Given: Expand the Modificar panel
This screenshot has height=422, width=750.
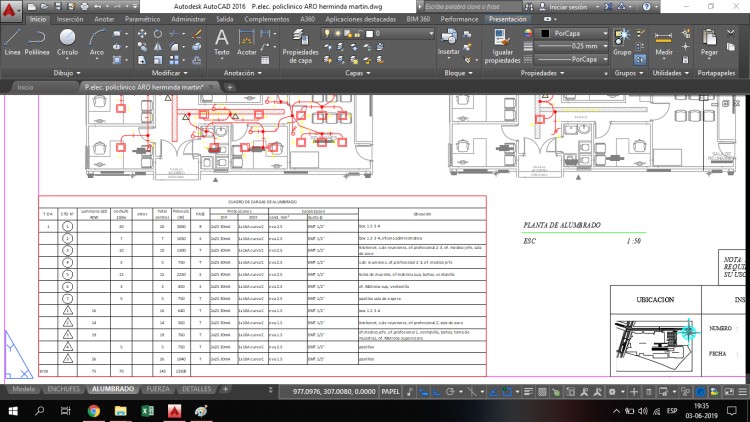Looking at the screenshot, I should 169,73.
